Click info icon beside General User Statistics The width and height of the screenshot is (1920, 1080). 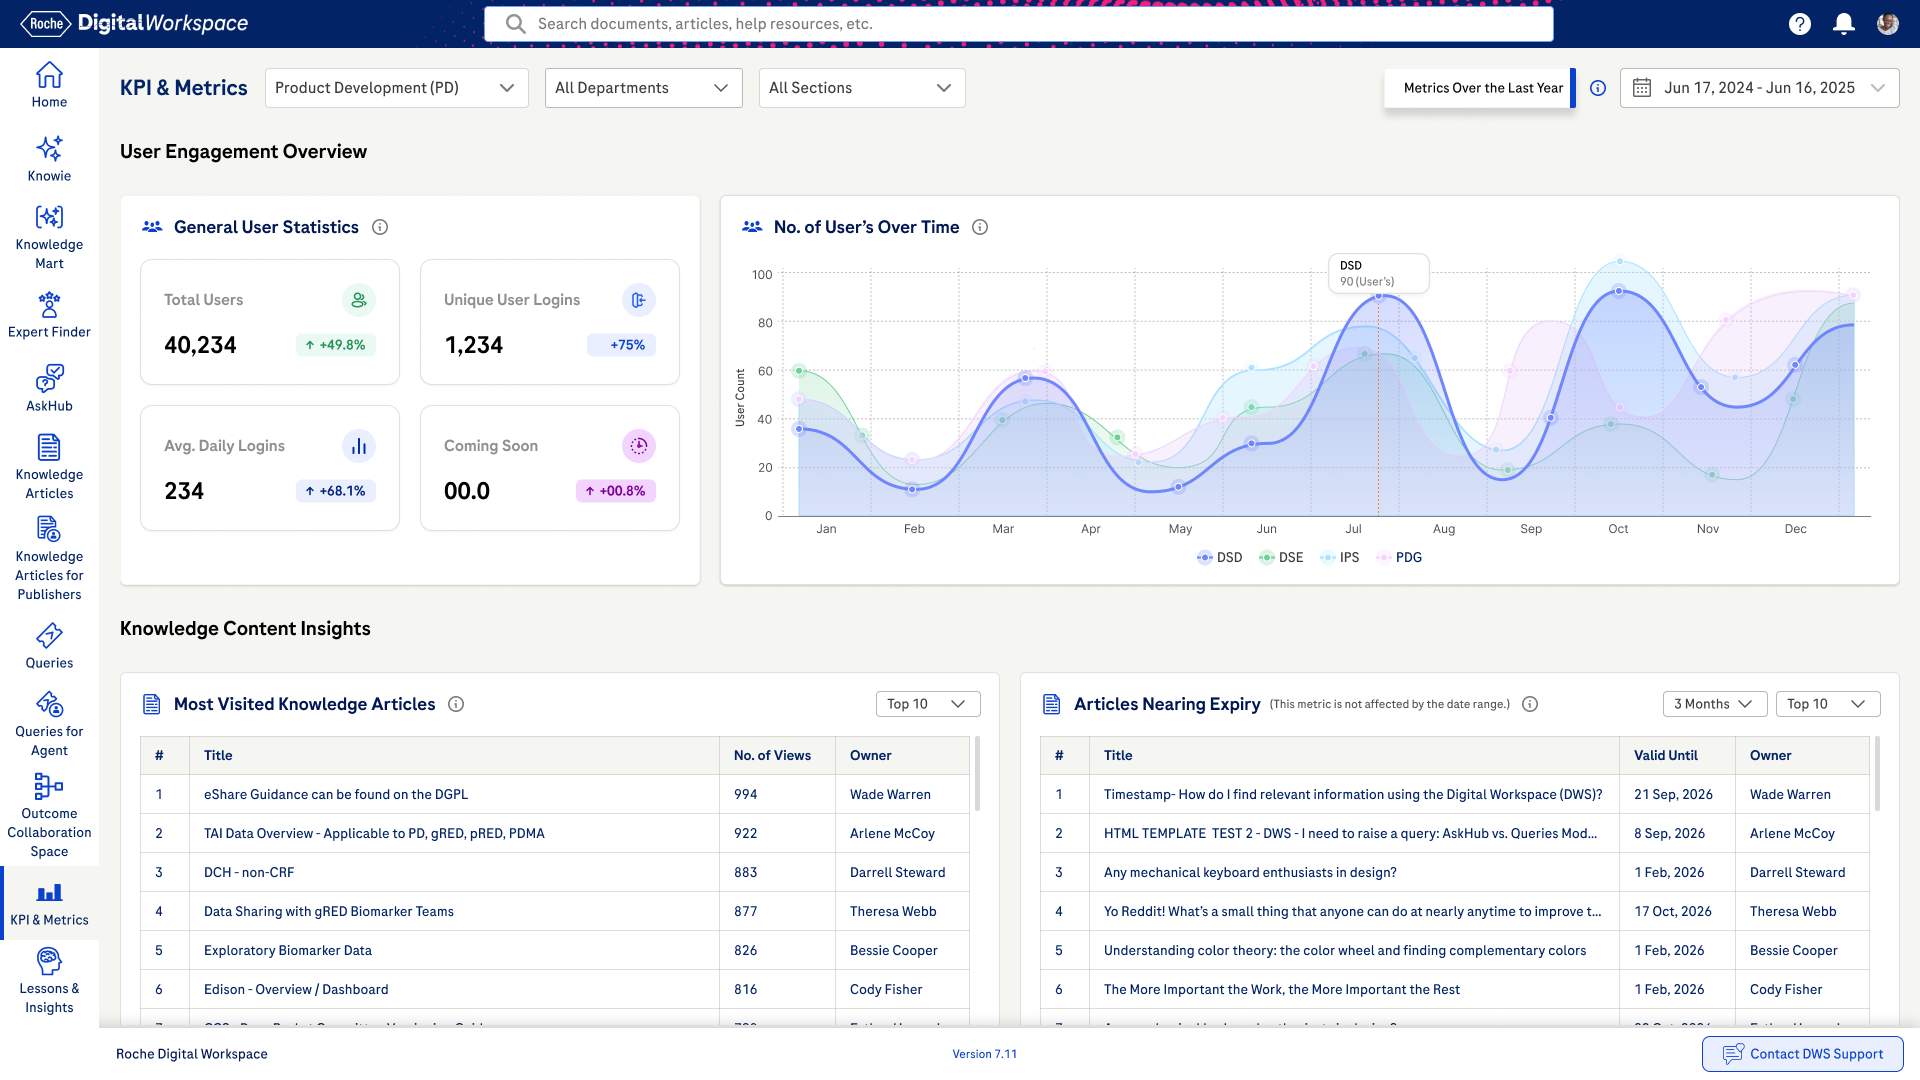click(x=380, y=227)
